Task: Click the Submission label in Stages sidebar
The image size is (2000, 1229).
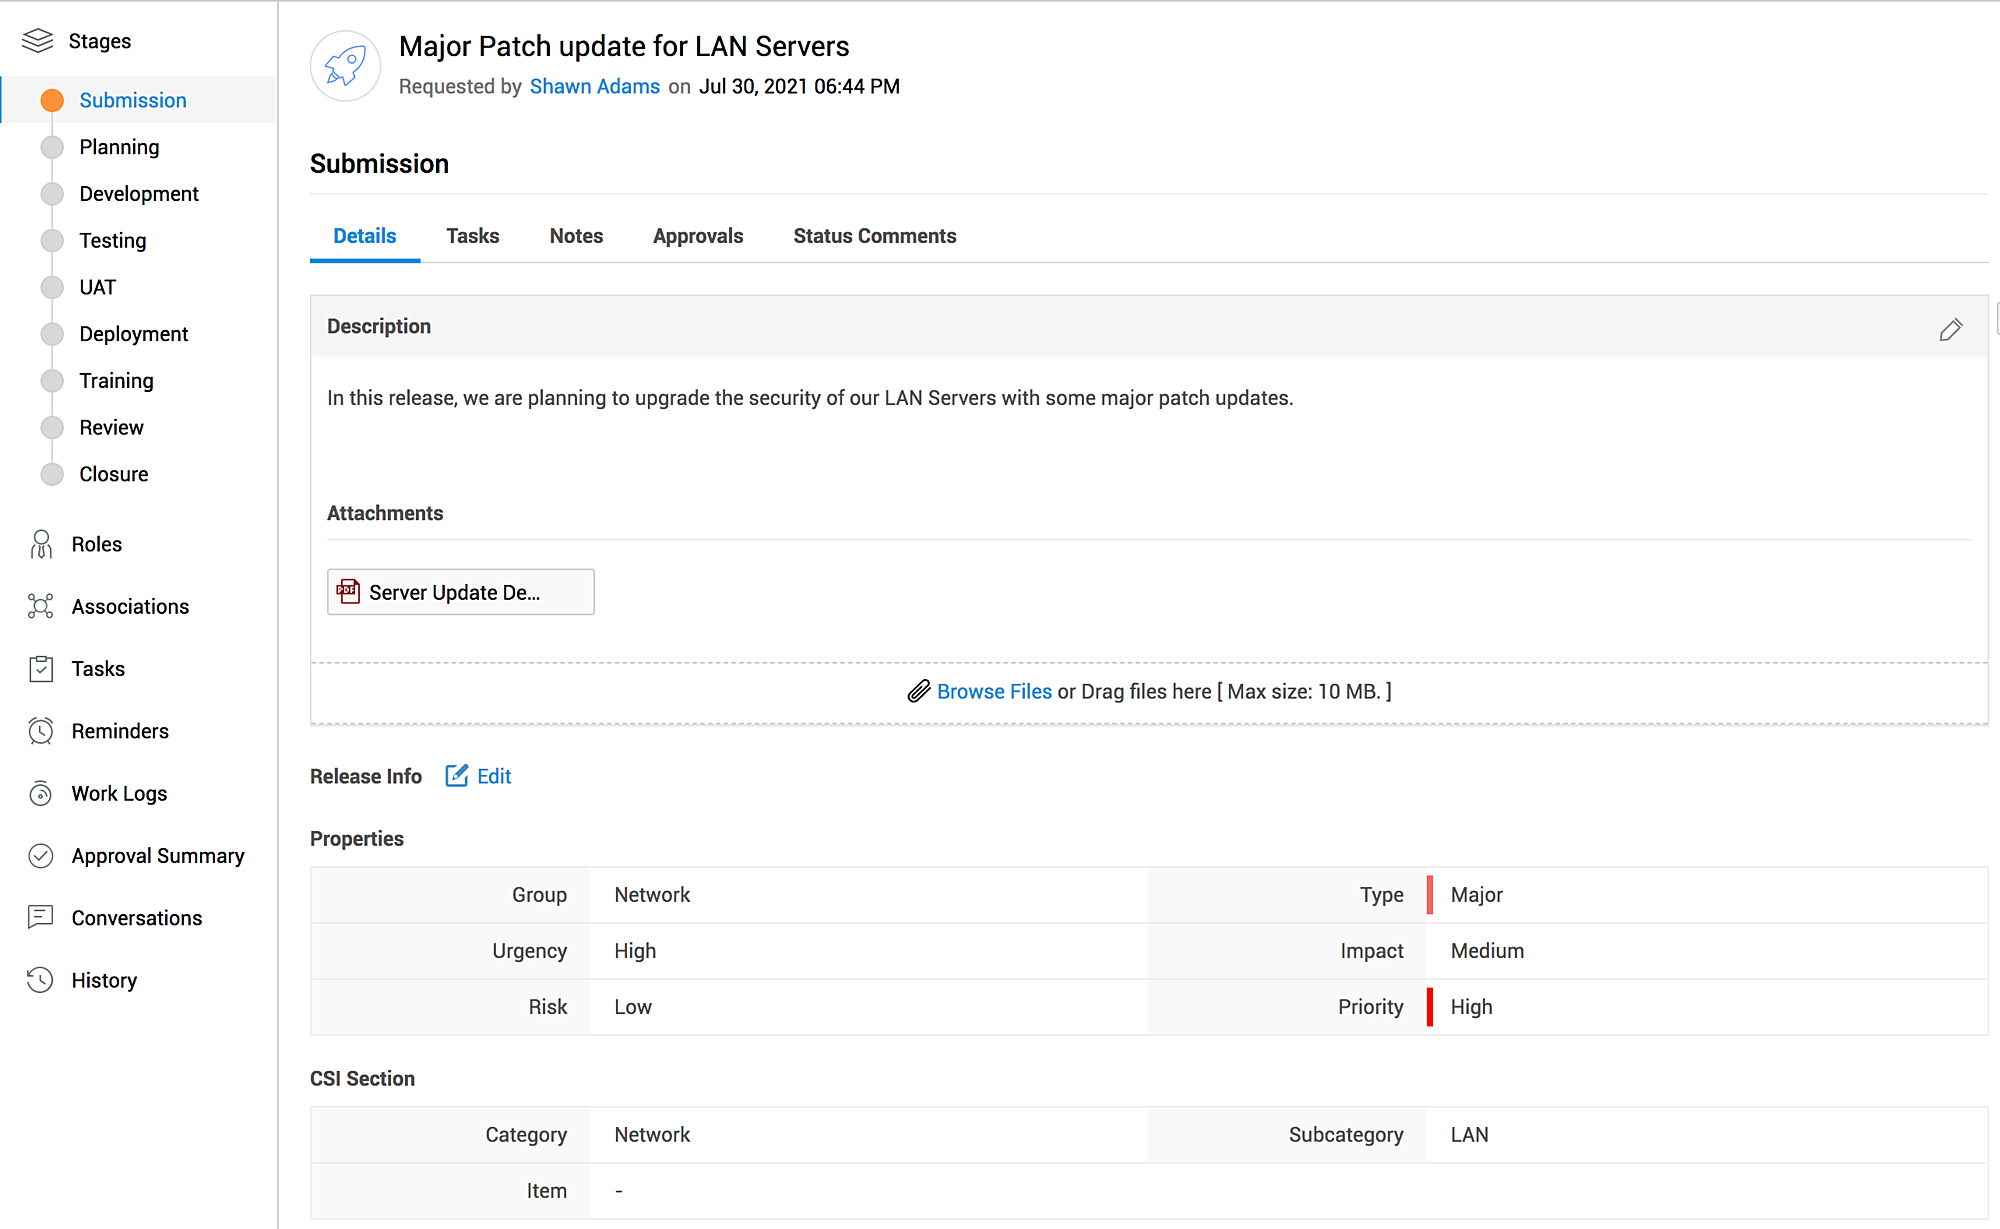Action: tap(133, 100)
